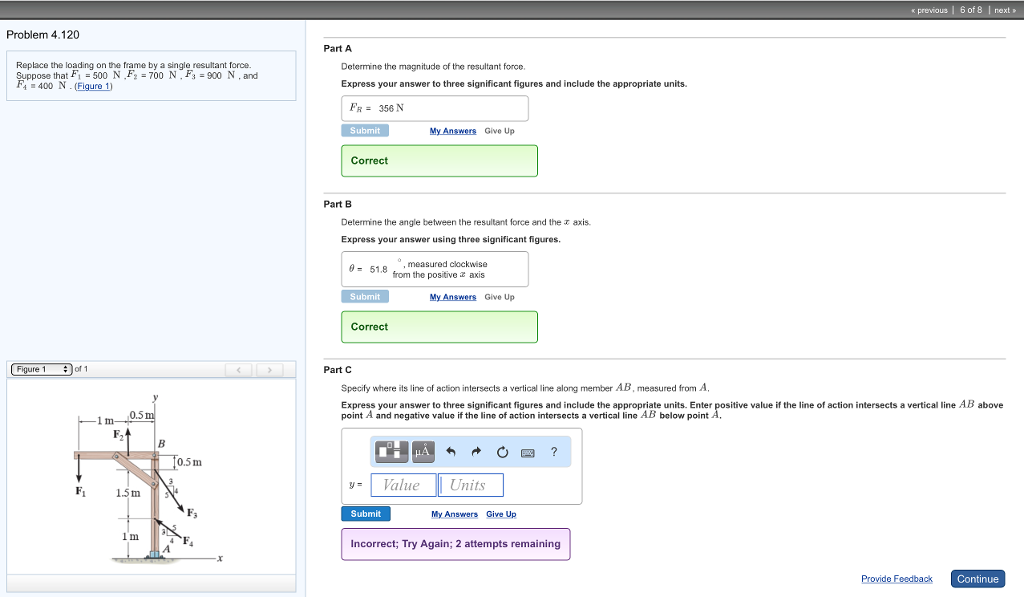Click the redo arrow in answer toolbar
Viewport: 1024px width, 597px height.
pyautogui.click(x=476, y=452)
